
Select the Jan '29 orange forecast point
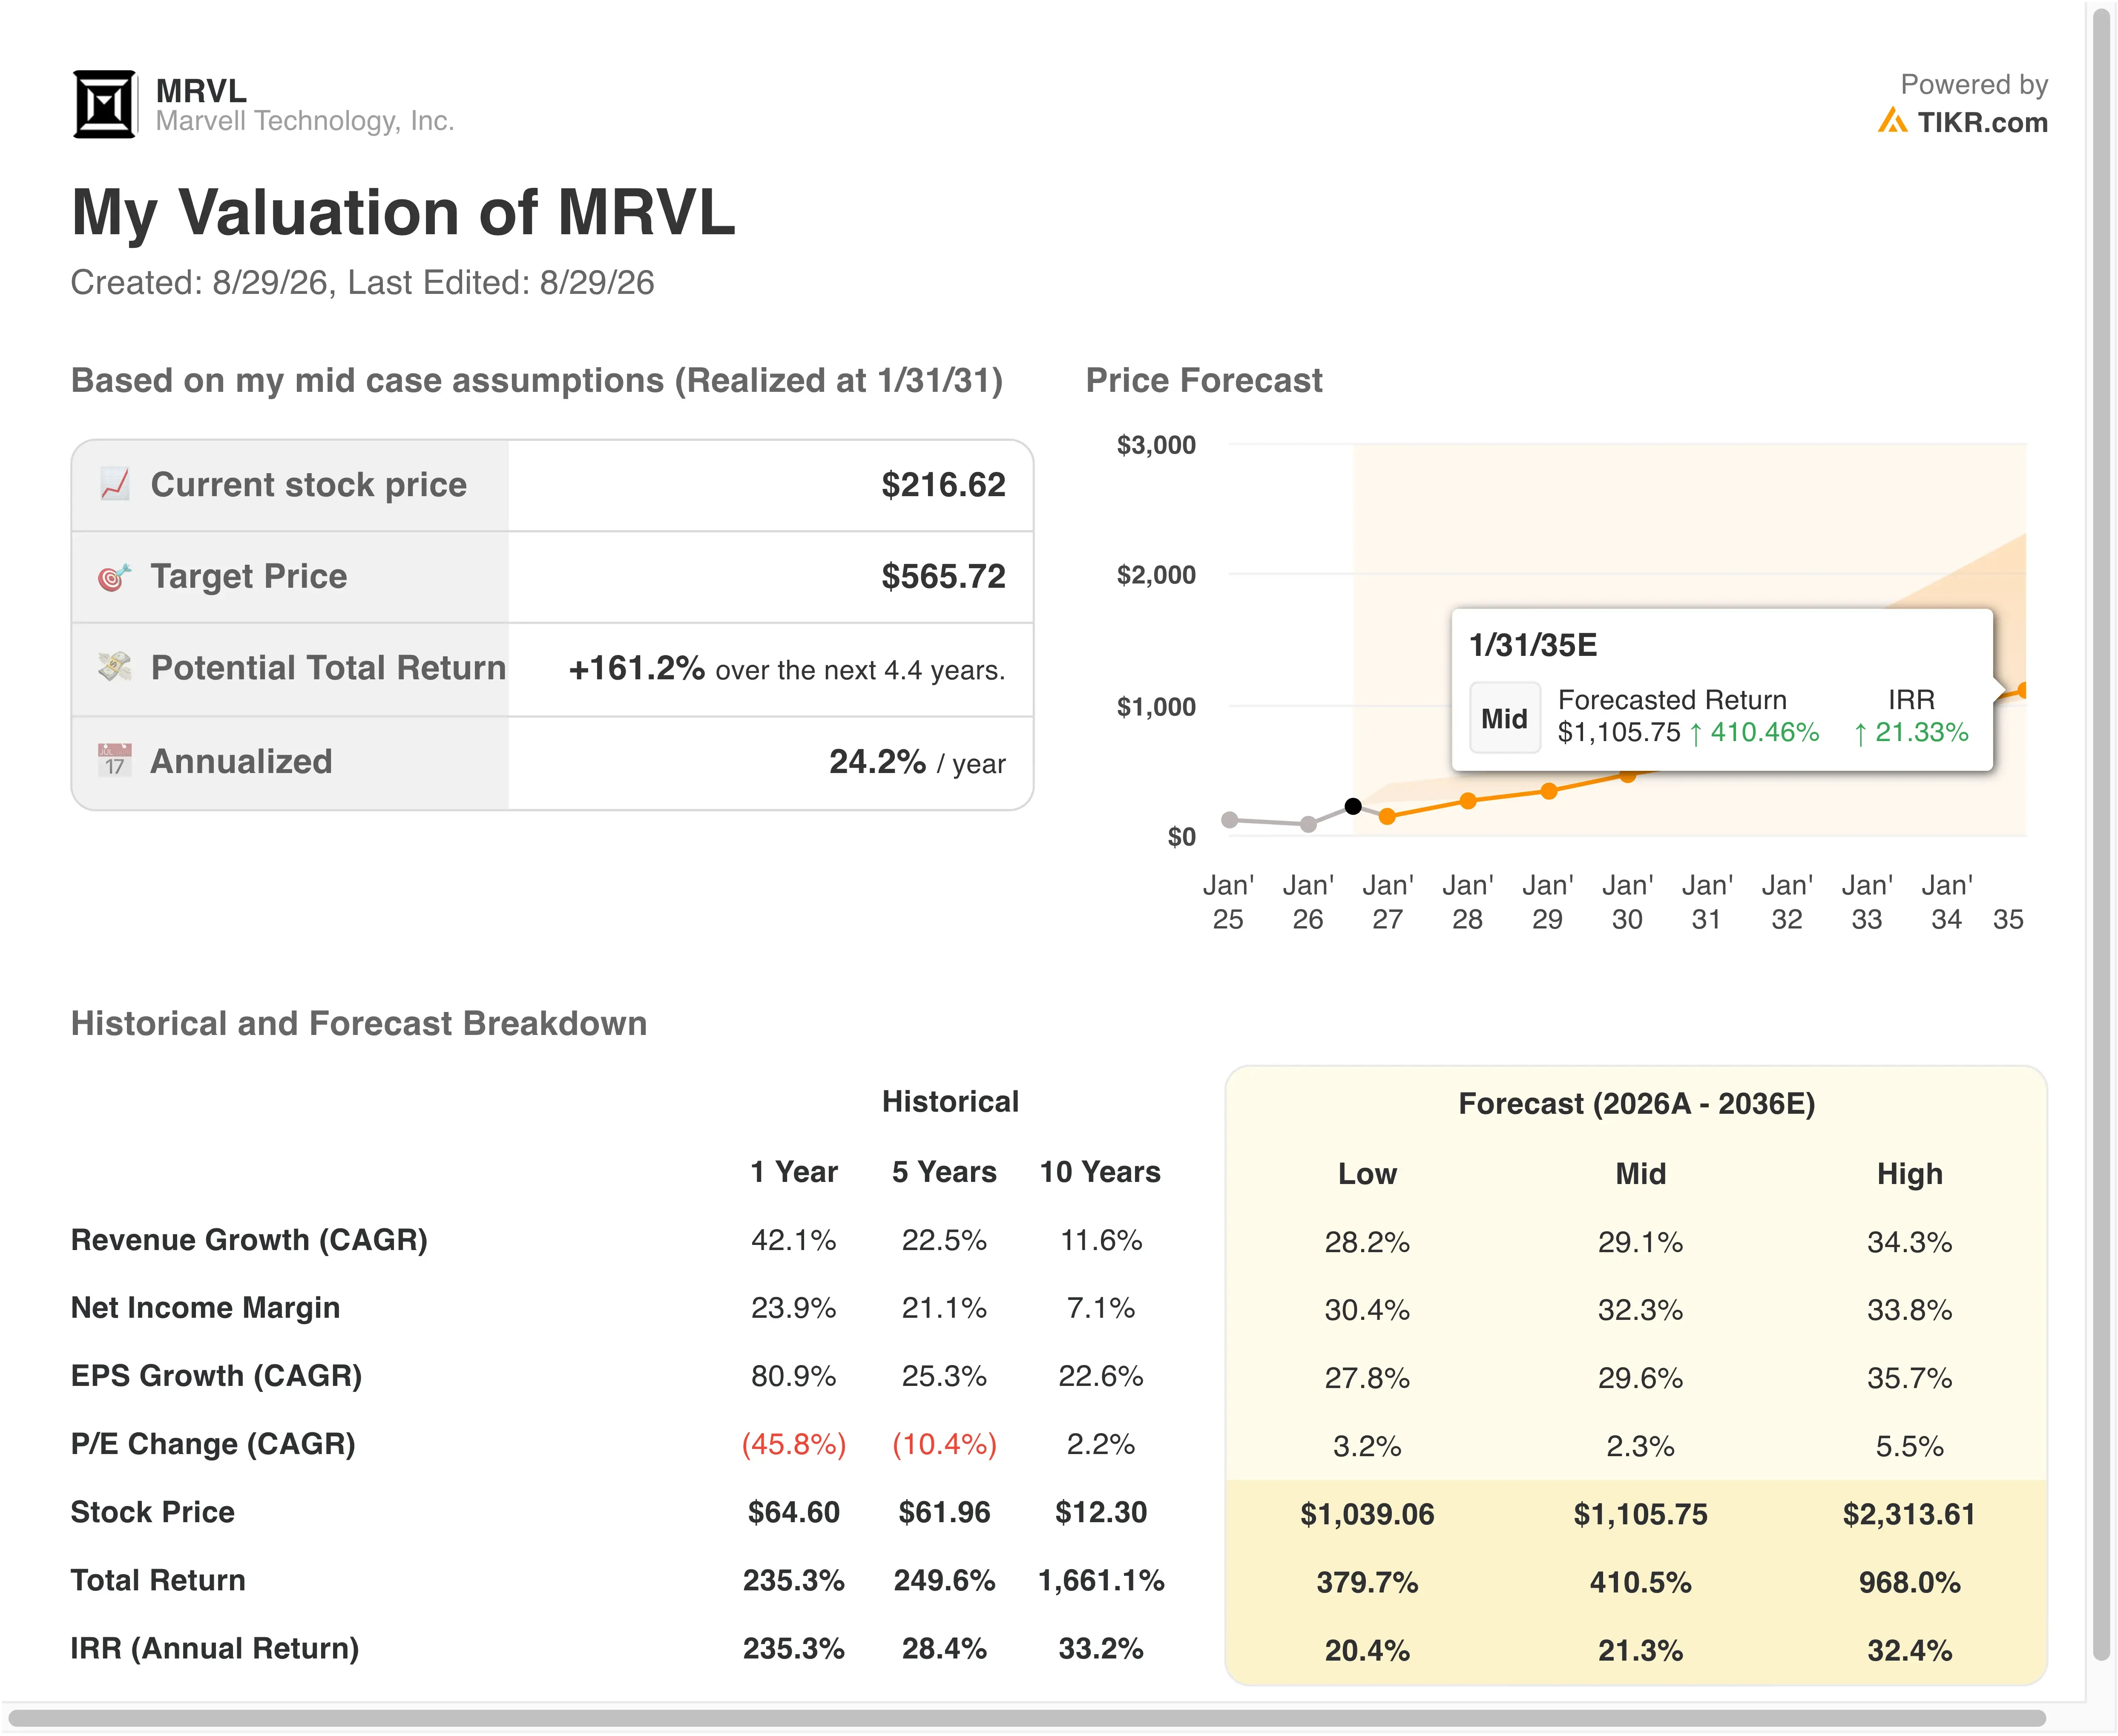tap(1549, 791)
